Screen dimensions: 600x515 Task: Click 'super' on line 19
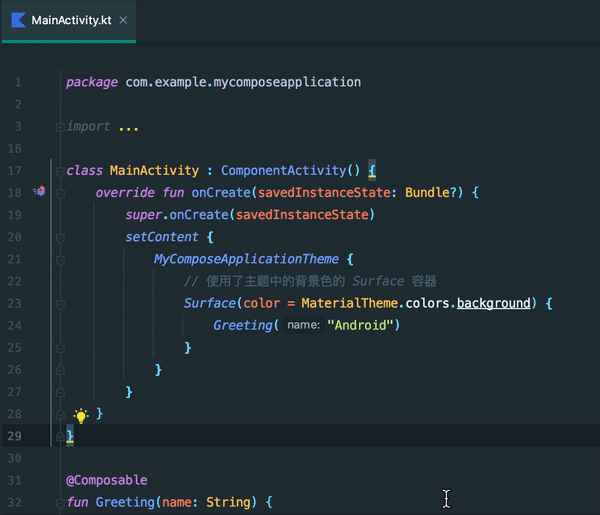pos(144,215)
